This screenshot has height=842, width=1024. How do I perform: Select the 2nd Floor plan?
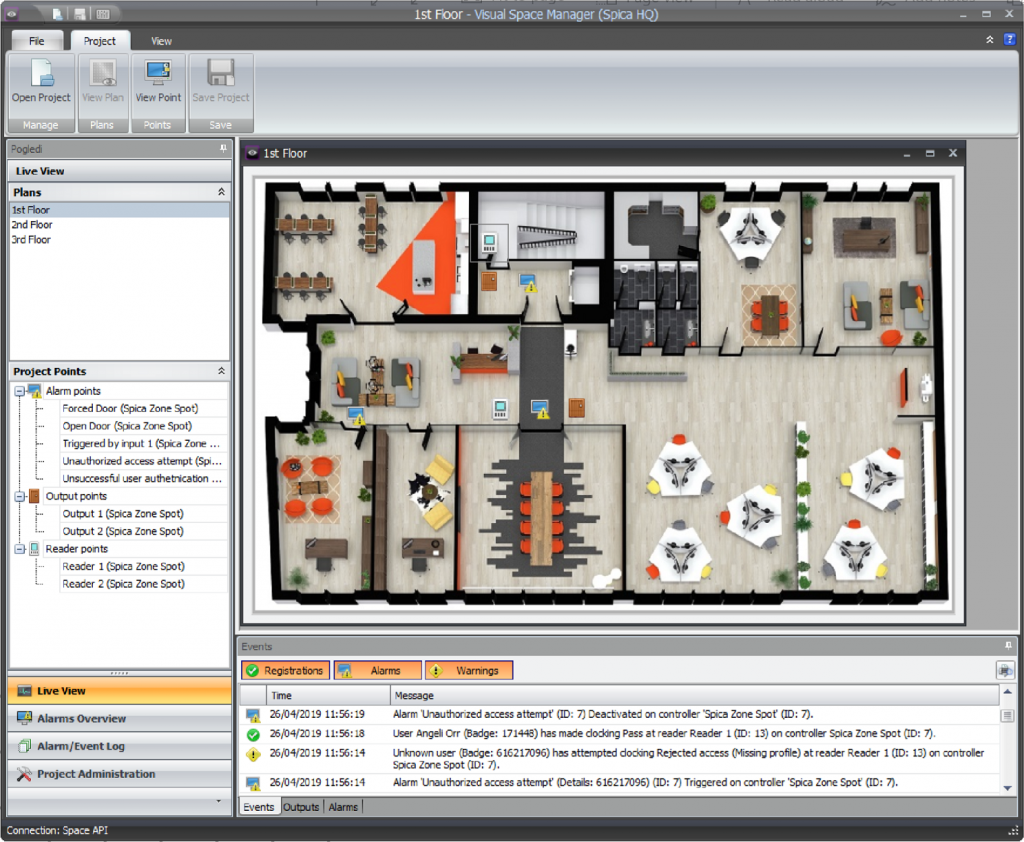[x=31, y=224]
